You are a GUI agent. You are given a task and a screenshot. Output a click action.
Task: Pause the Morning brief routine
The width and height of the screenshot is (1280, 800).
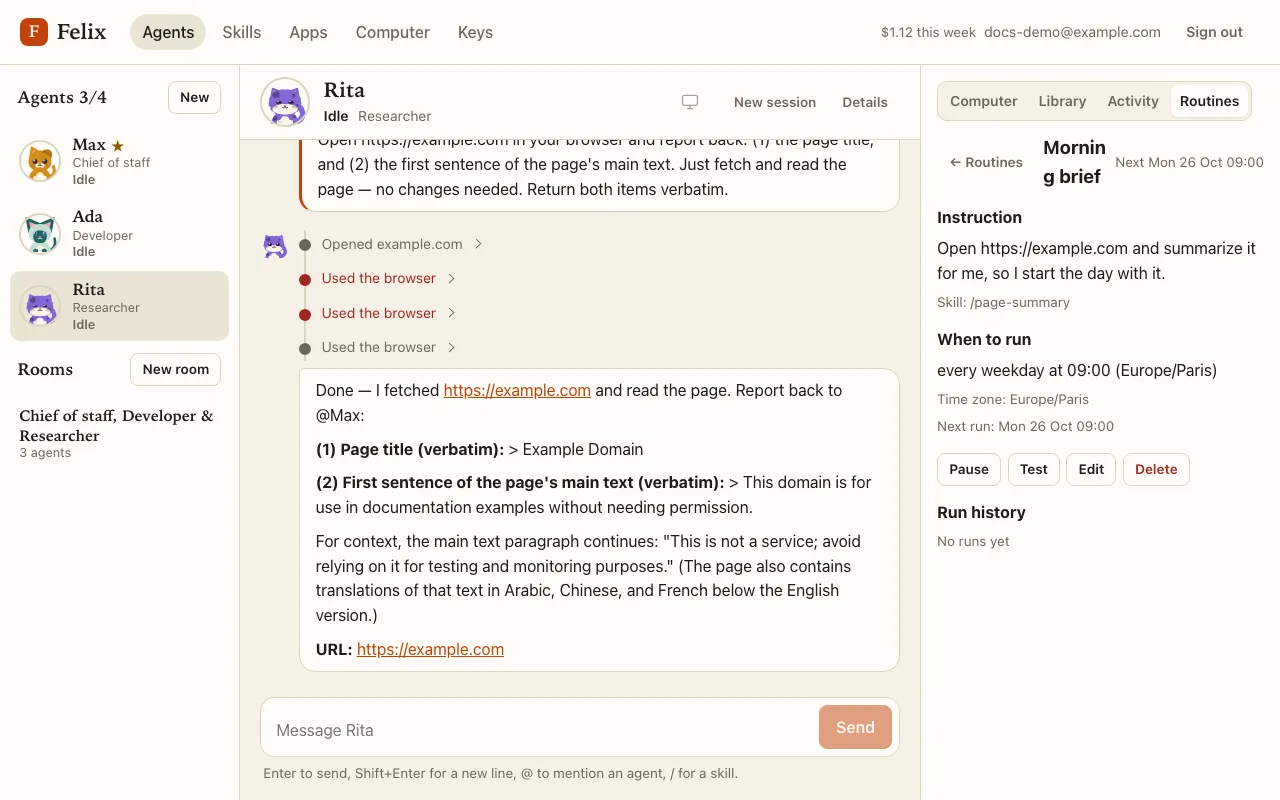point(969,469)
